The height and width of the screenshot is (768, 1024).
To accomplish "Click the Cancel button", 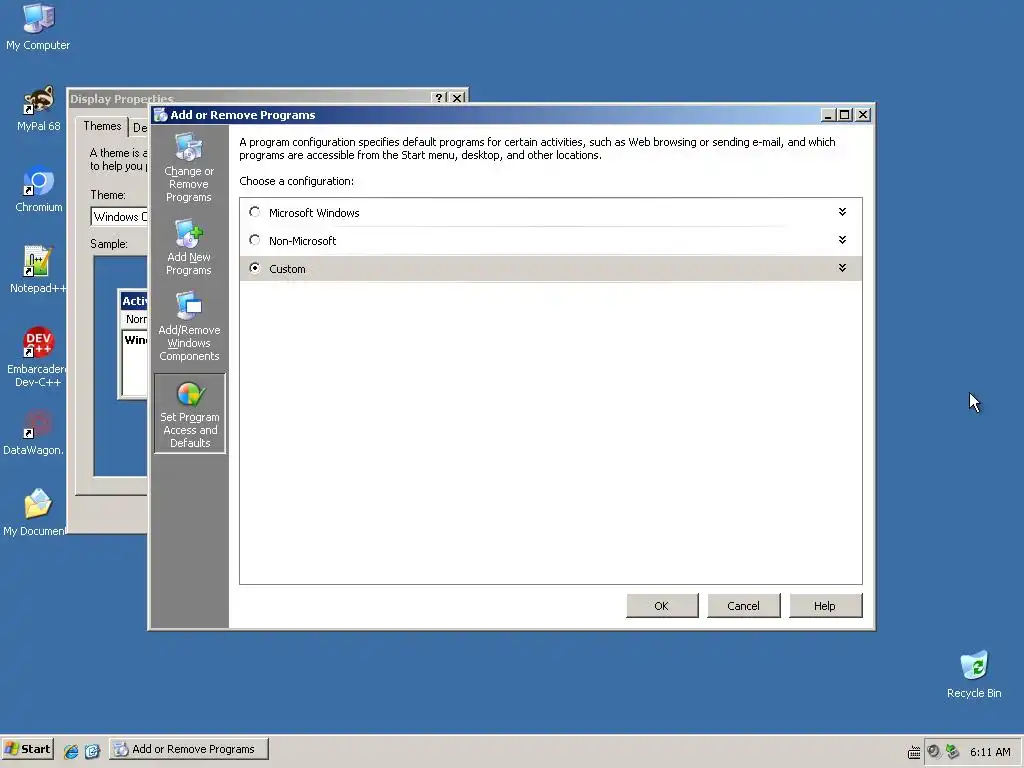I will (743, 605).
